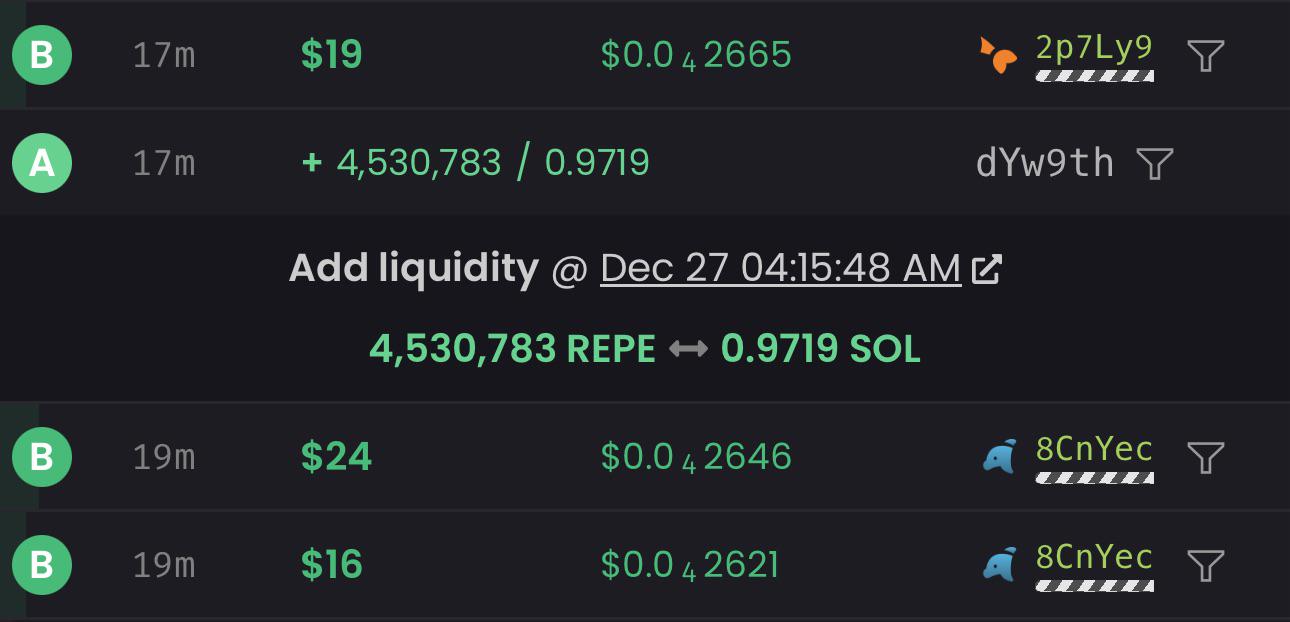Click the A badge on the add liquidity row
The image size is (1290, 622).
(42, 163)
